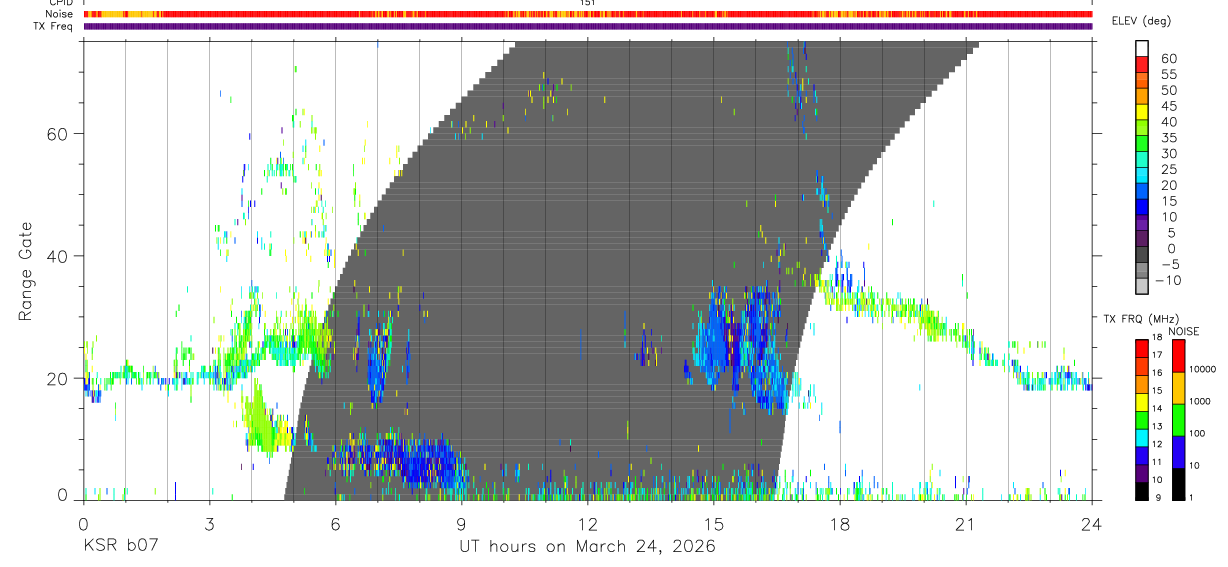Click the "UT hours on March 24, 2026" axis title
The height and width of the screenshot is (567, 1228).
pos(588,547)
